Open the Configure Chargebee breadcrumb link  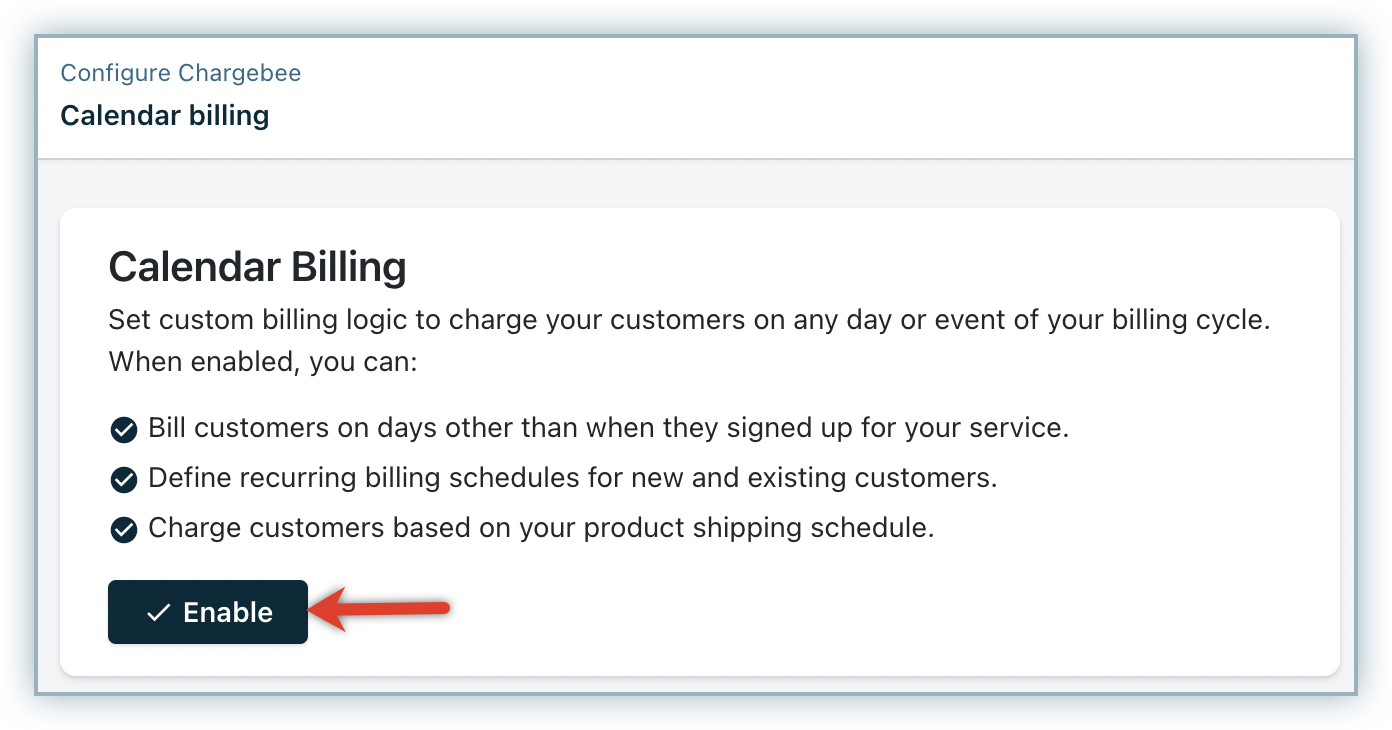pos(181,73)
